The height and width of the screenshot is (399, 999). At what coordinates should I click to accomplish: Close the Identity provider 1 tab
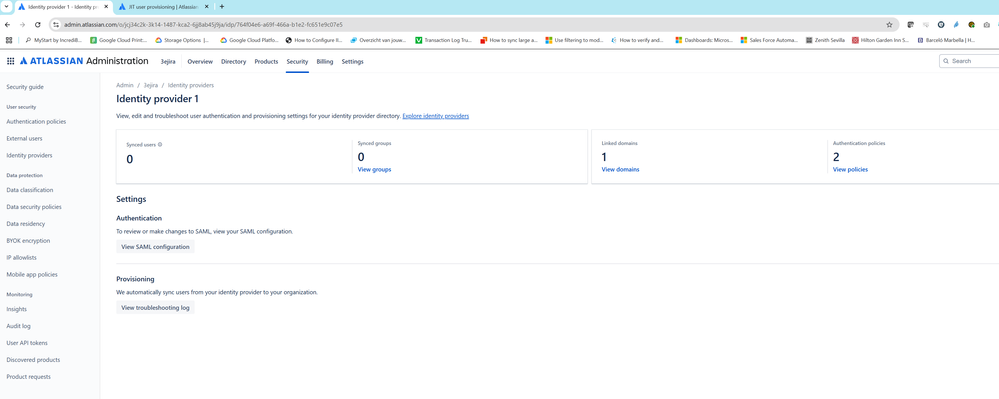(x=106, y=6)
